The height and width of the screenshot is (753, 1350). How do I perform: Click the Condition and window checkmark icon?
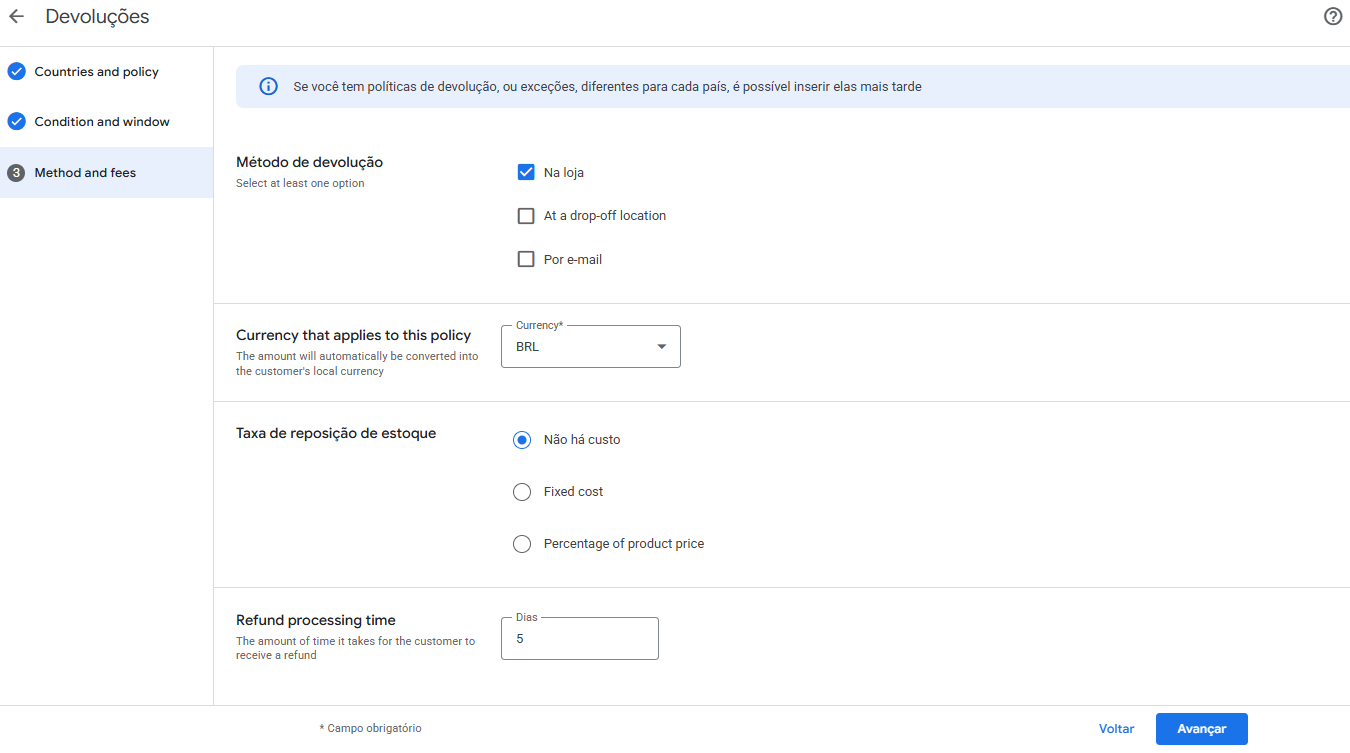pos(16,122)
